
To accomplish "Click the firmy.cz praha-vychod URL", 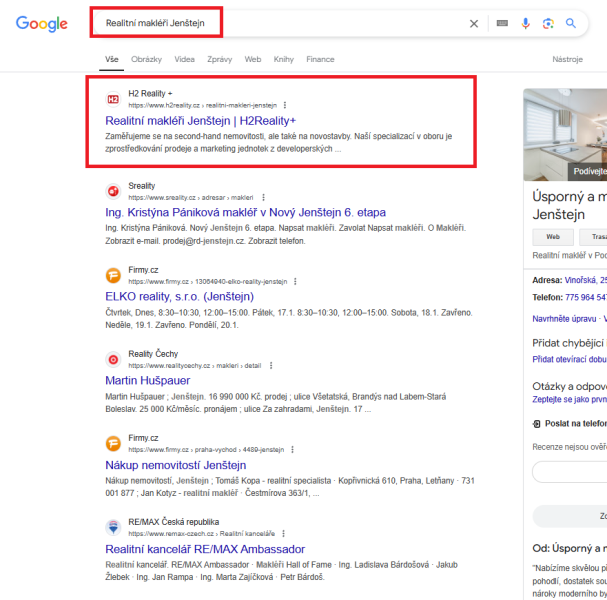I will tap(206, 449).
